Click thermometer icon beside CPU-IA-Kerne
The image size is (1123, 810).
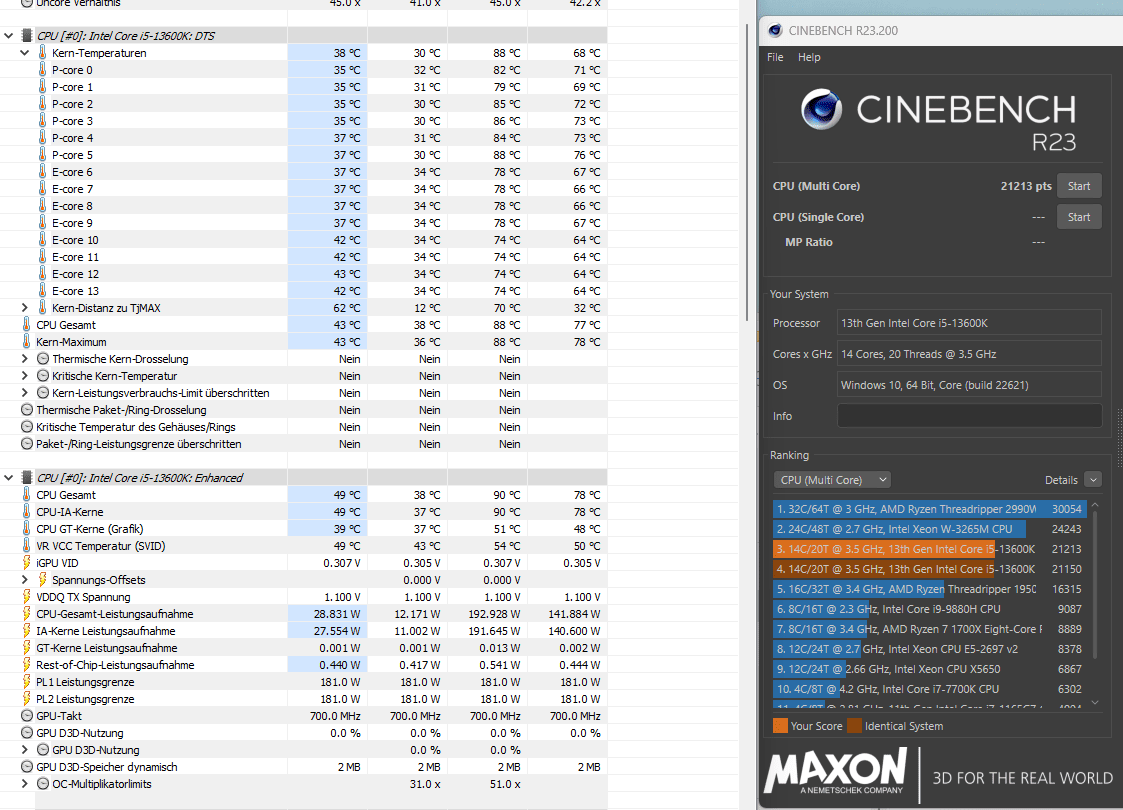pos(26,512)
